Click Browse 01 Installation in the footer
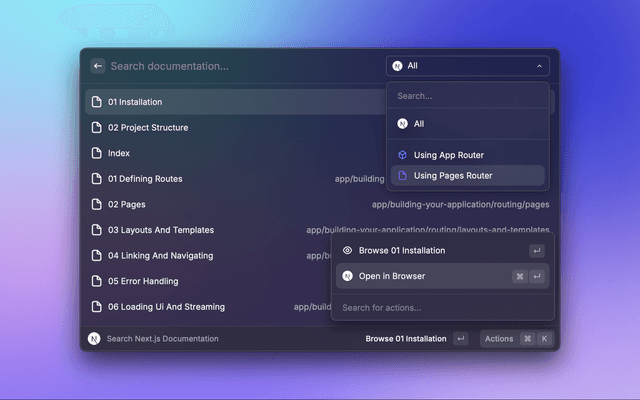 (x=406, y=339)
